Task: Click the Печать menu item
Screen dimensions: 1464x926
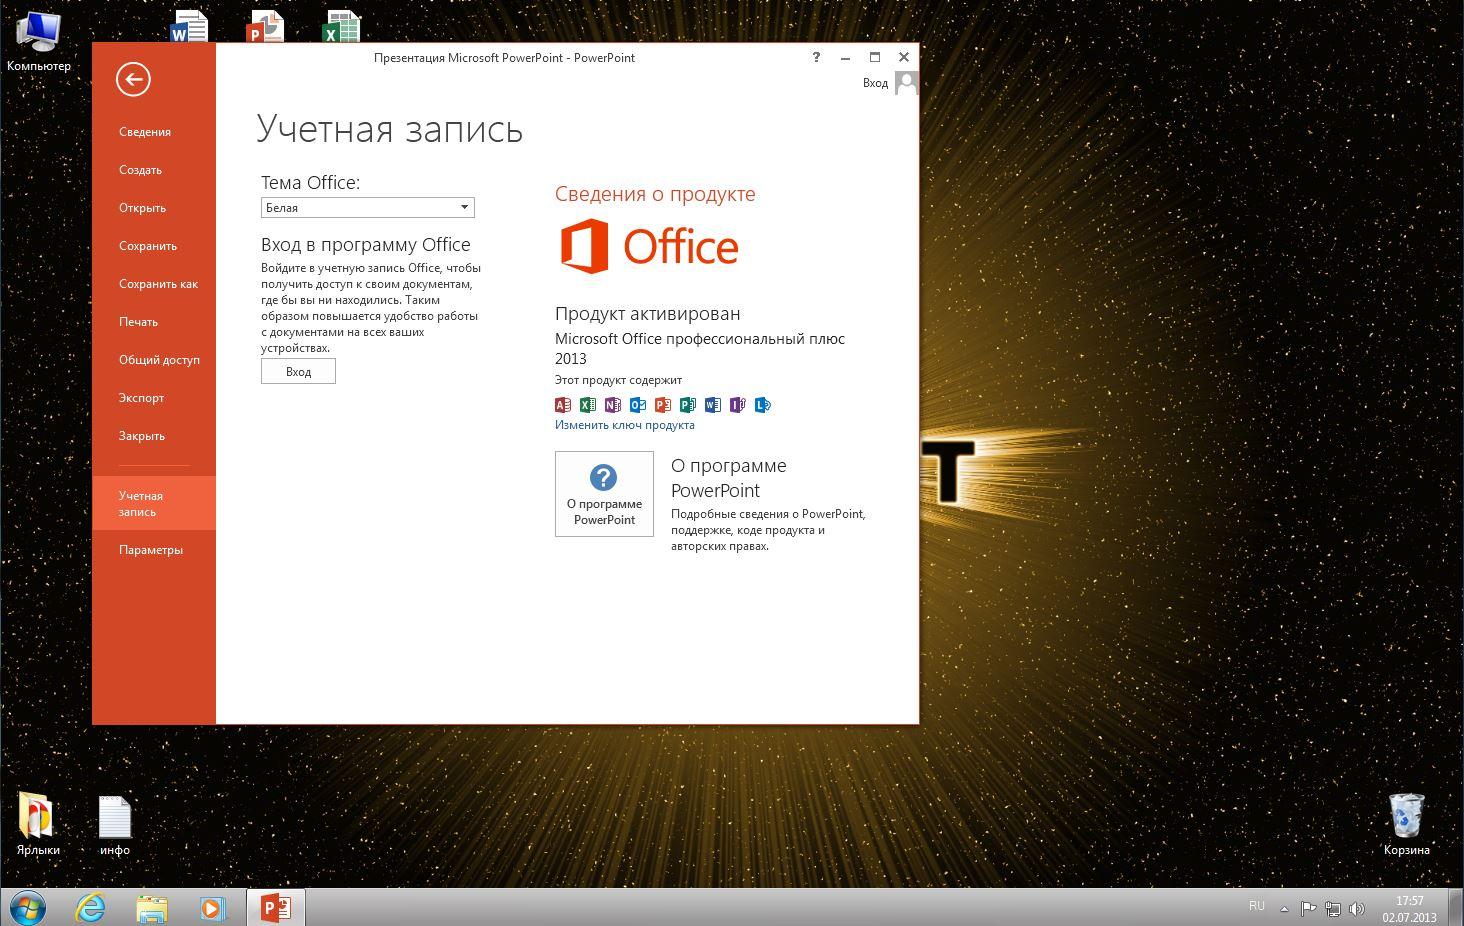Action: click(138, 322)
